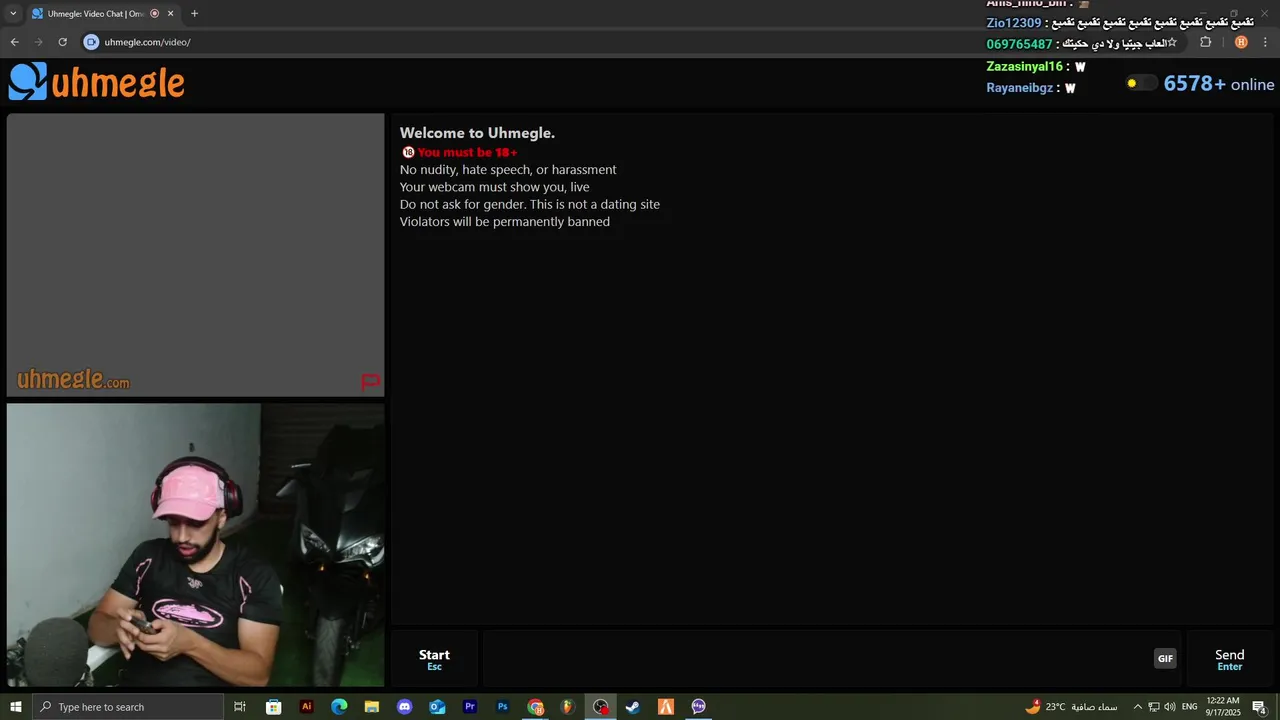Image resolution: width=1280 pixels, height=720 pixels.
Task: Bookmark this page with the star
Action: click(1172, 42)
